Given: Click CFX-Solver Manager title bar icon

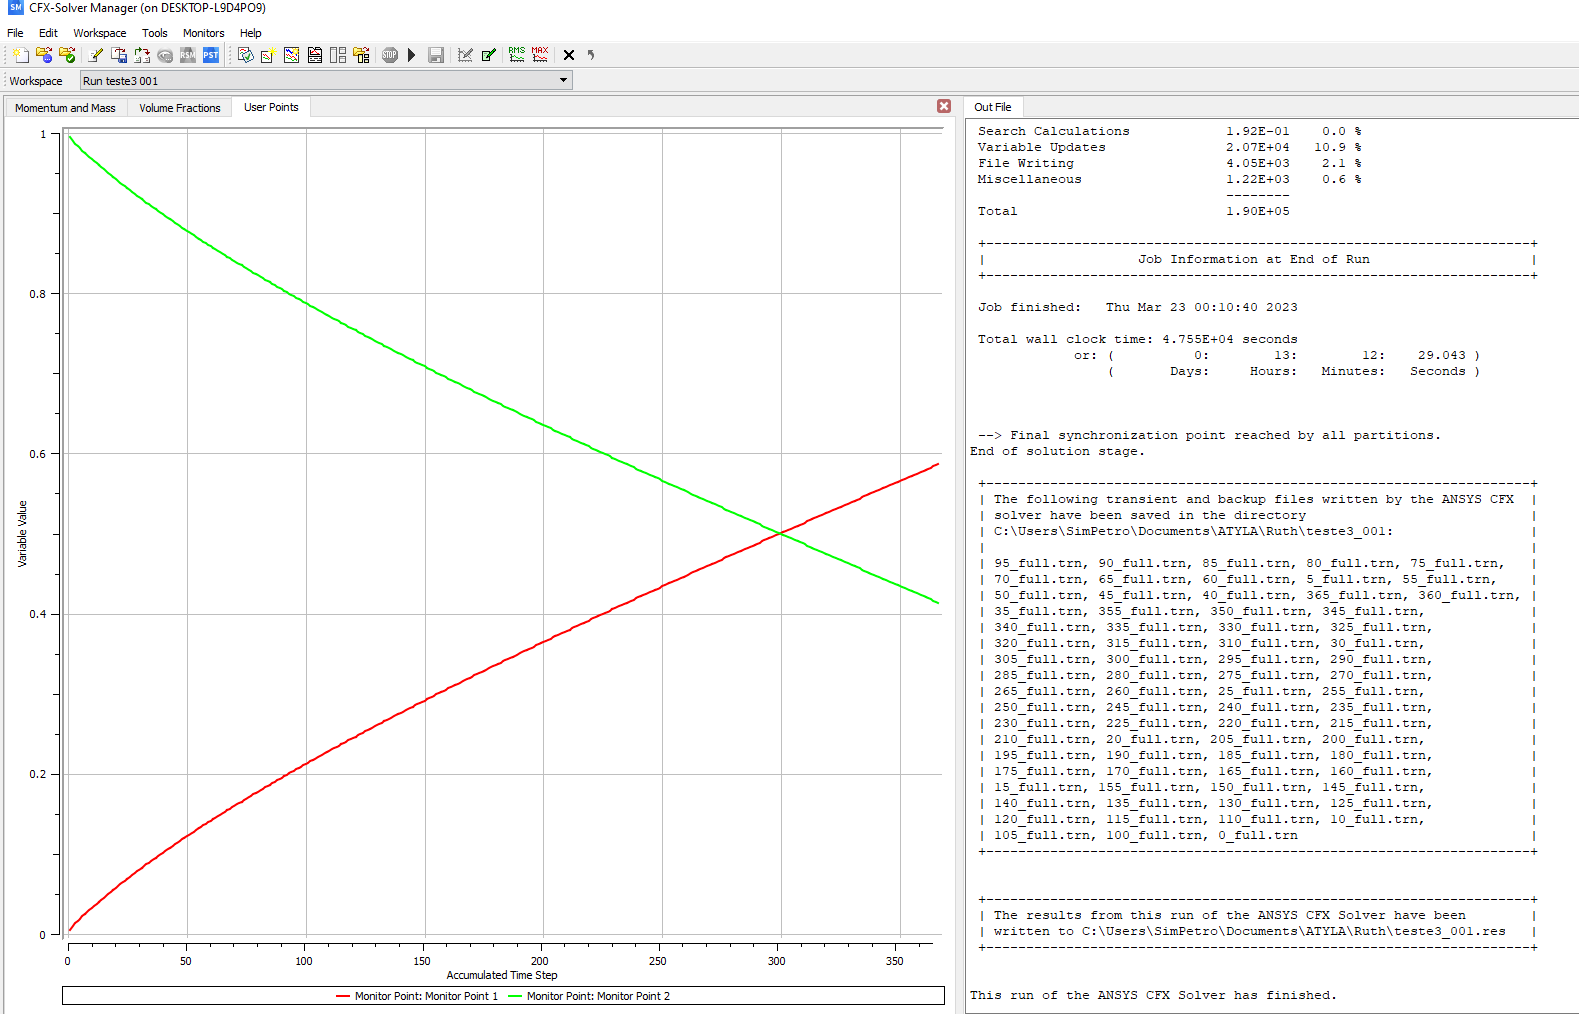Looking at the screenshot, I should [x=15, y=8].
